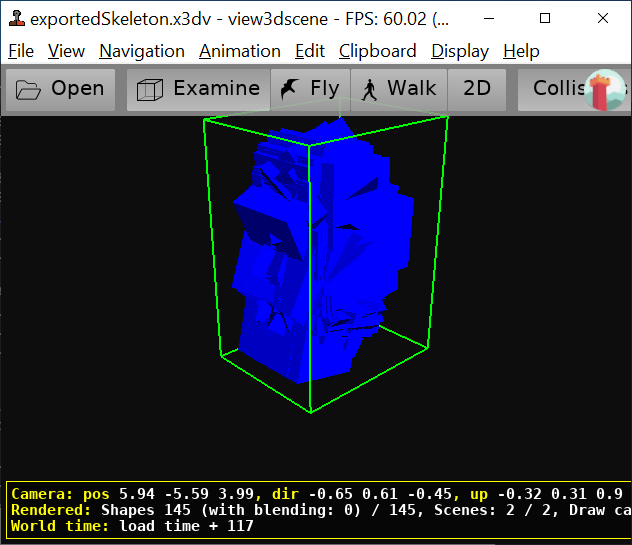Viewport: 632px width, 545px height.
Task: Open the File menu
Action: point(20,51)
